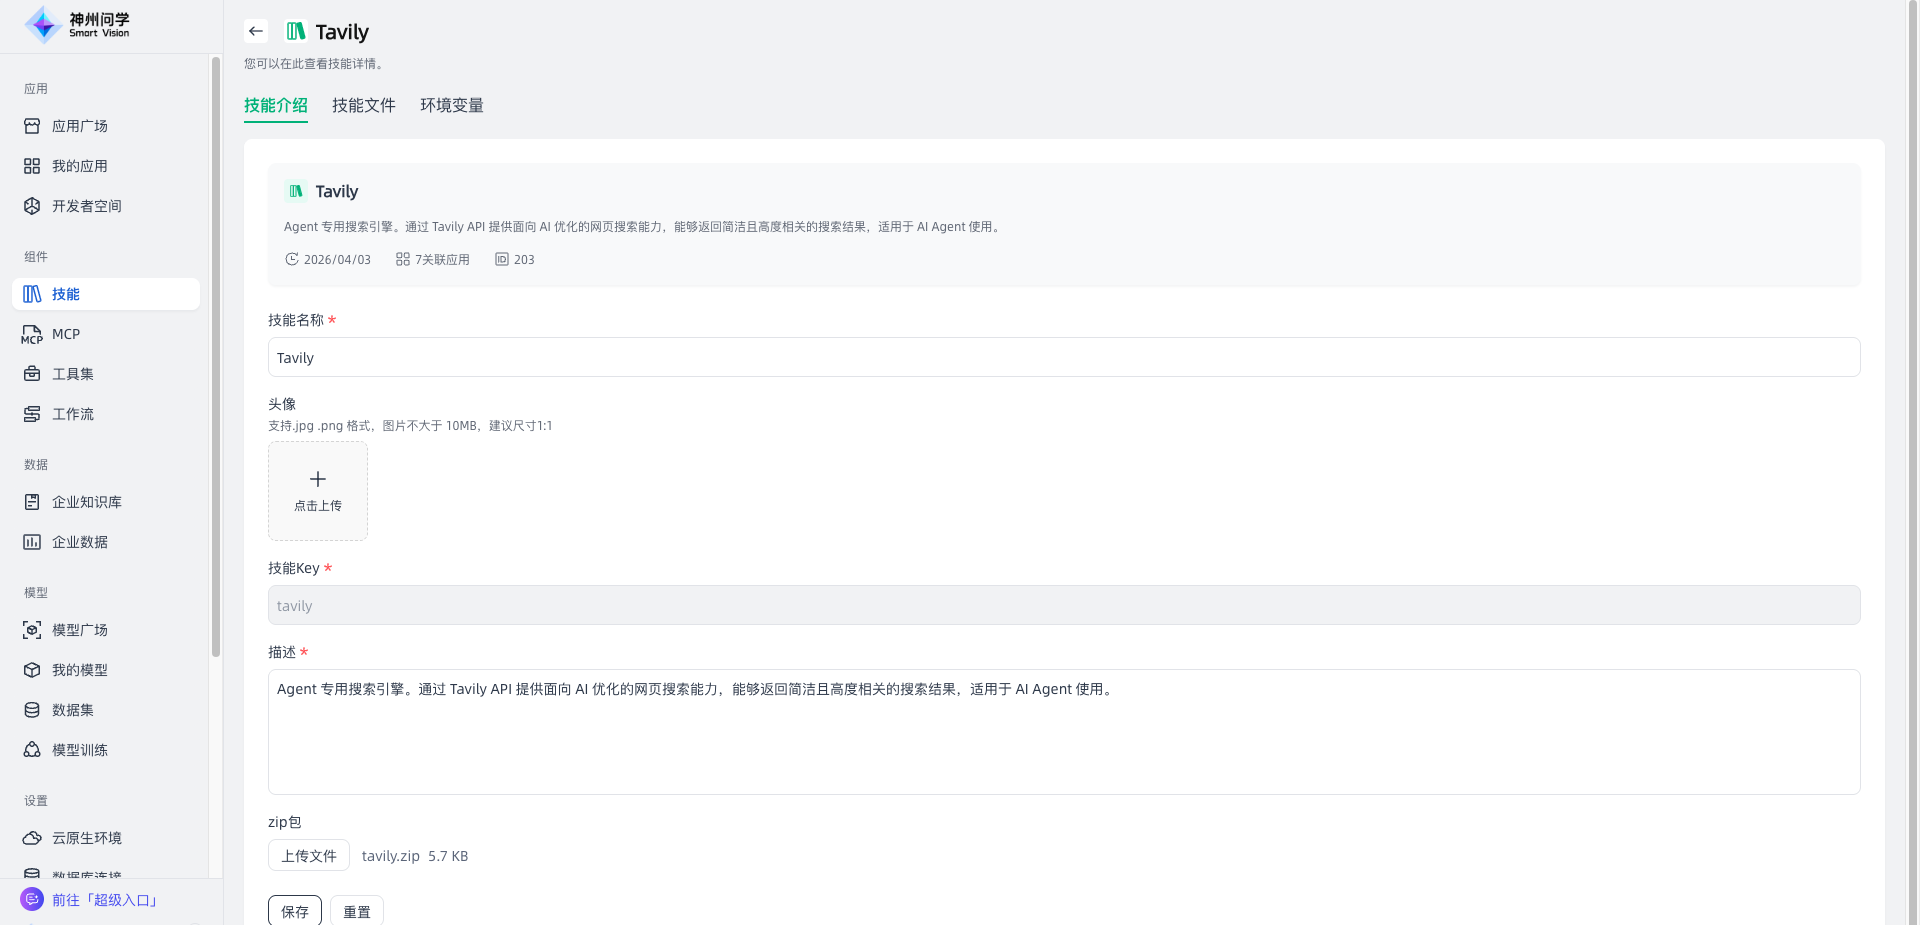This screenshot has height=925, width=1920.
Task: Follow the 前往「超级入口」 link
Action: [105, 900]
